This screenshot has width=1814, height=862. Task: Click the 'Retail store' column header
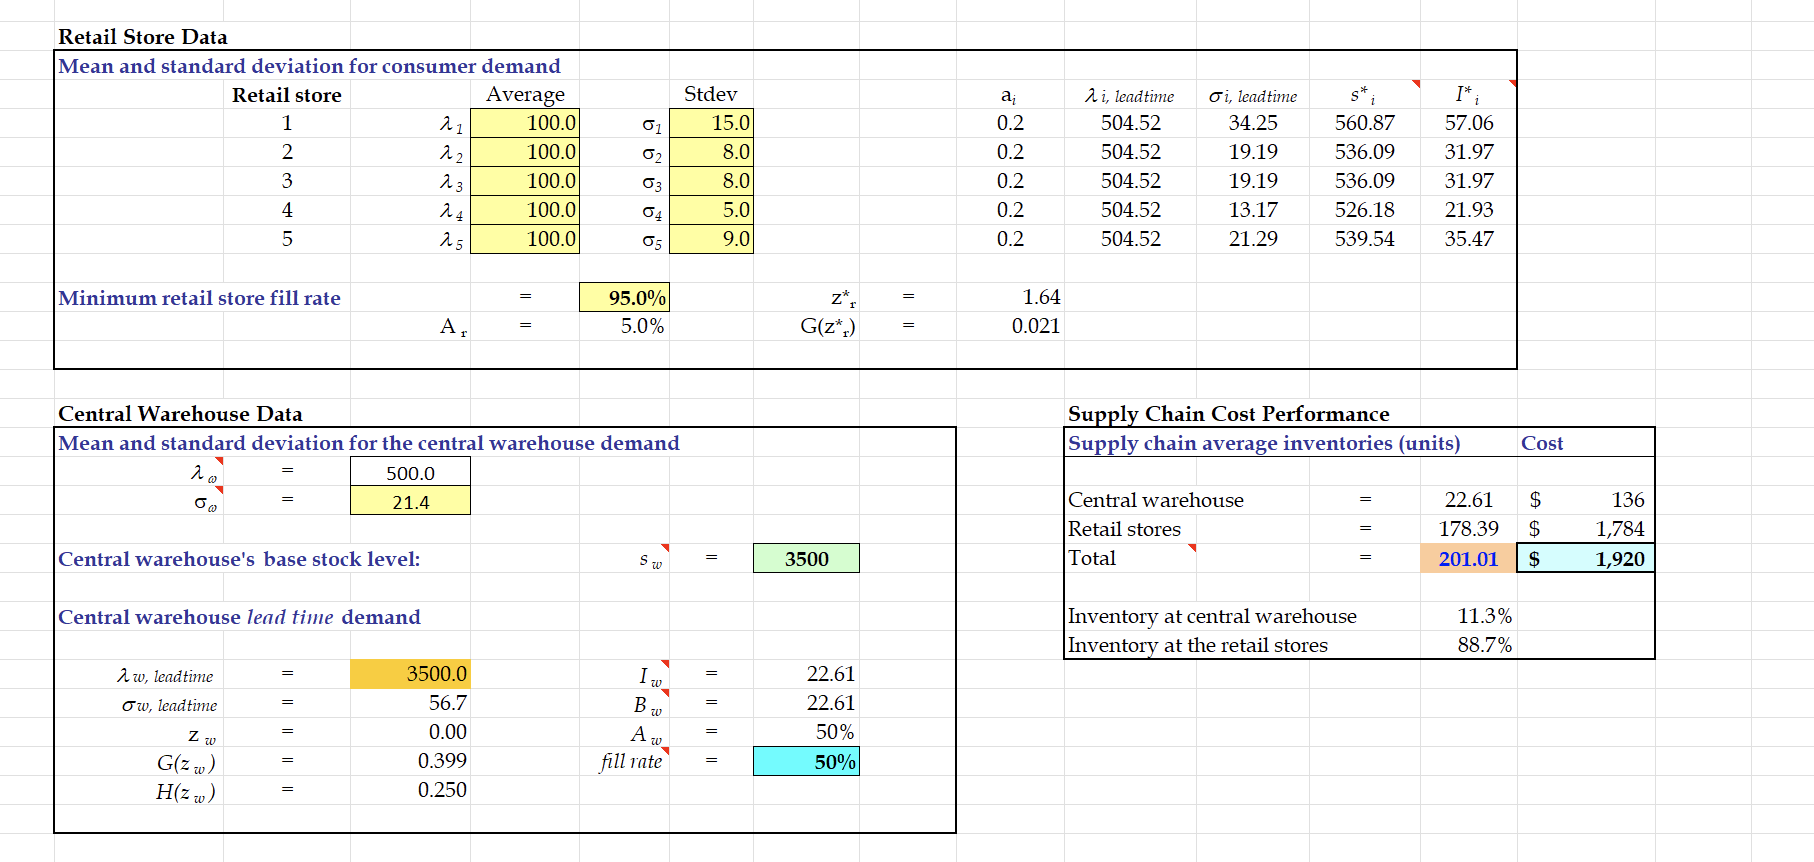point(287,95)
